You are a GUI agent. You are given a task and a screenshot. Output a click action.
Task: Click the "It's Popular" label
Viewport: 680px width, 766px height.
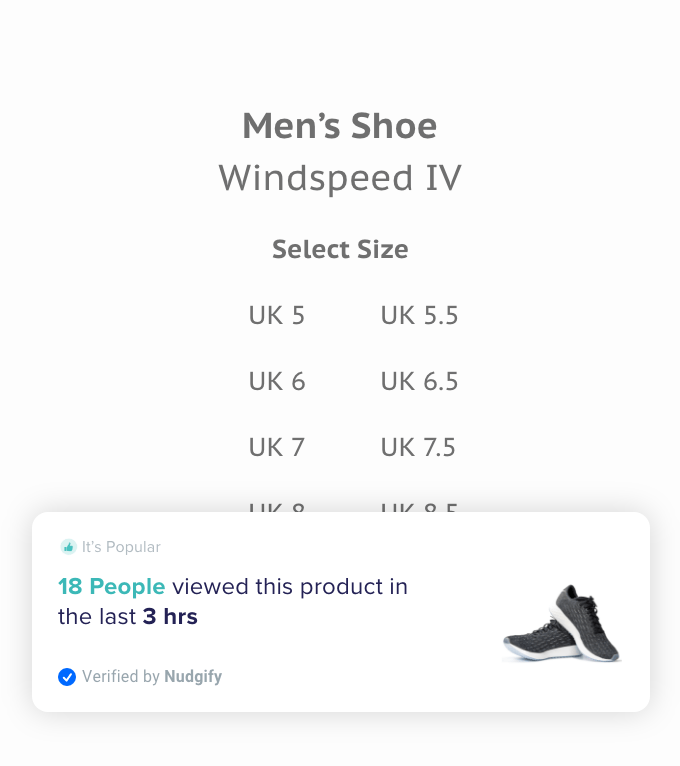121,547
